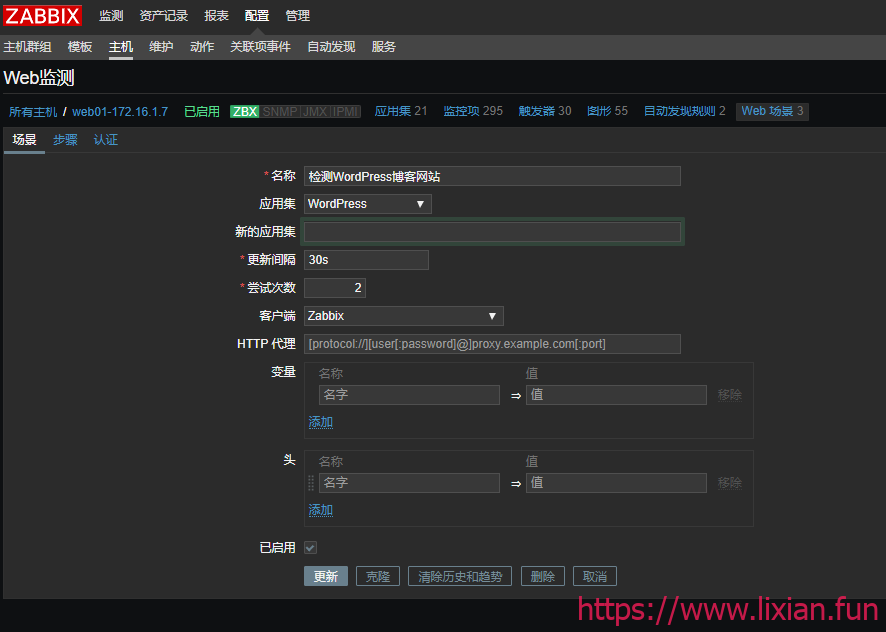The image size is (886, 632).
Task: Open Web 场景 3 link
Action: point(772,111)
